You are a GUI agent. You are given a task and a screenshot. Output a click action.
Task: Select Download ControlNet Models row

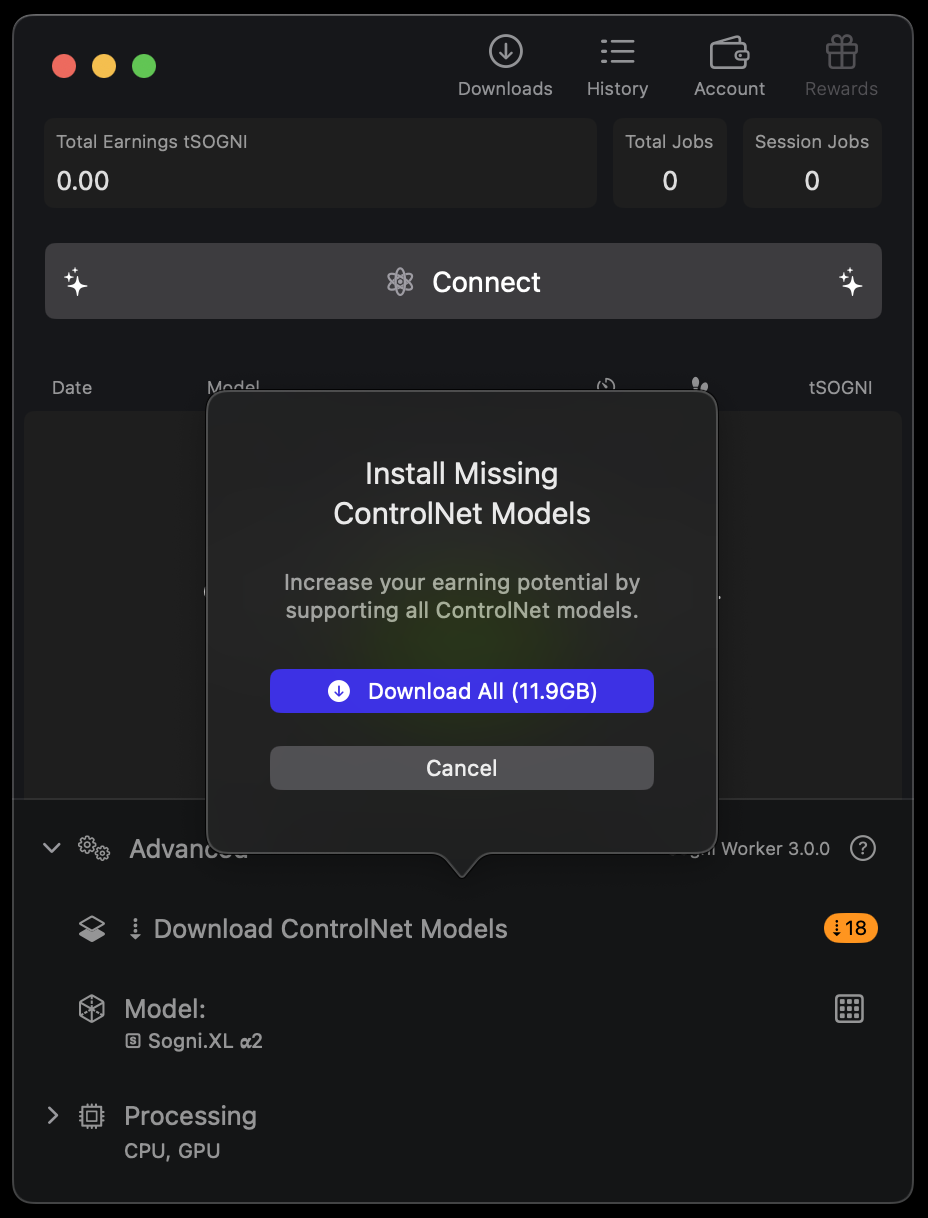pos(330,929)
